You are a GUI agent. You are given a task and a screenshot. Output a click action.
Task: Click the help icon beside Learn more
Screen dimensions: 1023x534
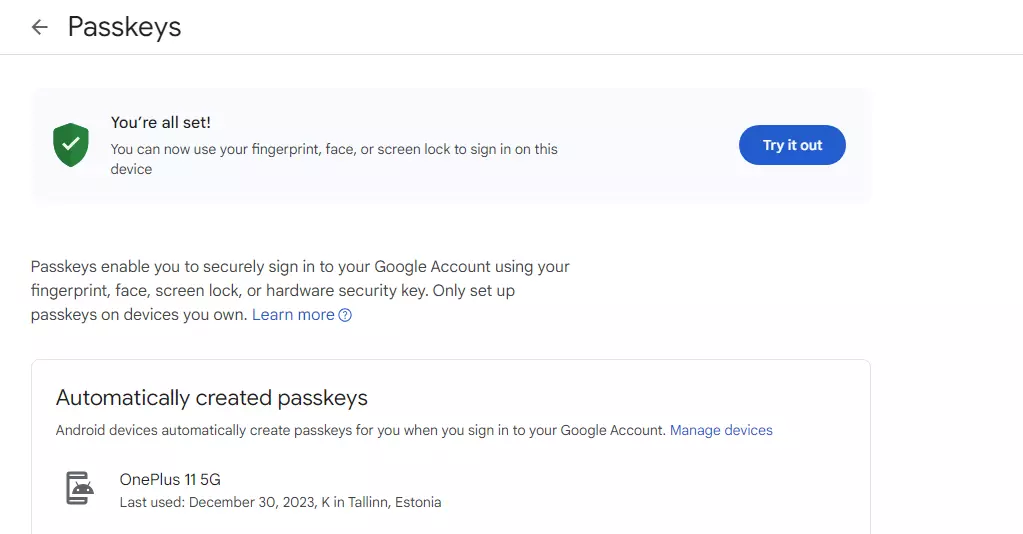pyautogui.click(x=345, y=315)
